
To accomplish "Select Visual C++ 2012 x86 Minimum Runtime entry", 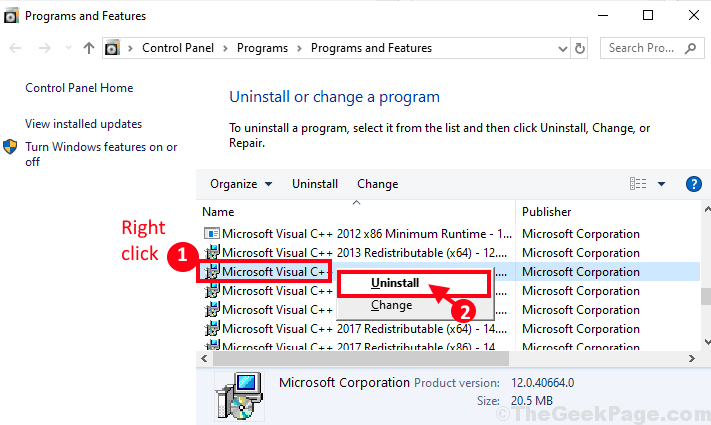I will pyautogui.click(x=357, y=234).
